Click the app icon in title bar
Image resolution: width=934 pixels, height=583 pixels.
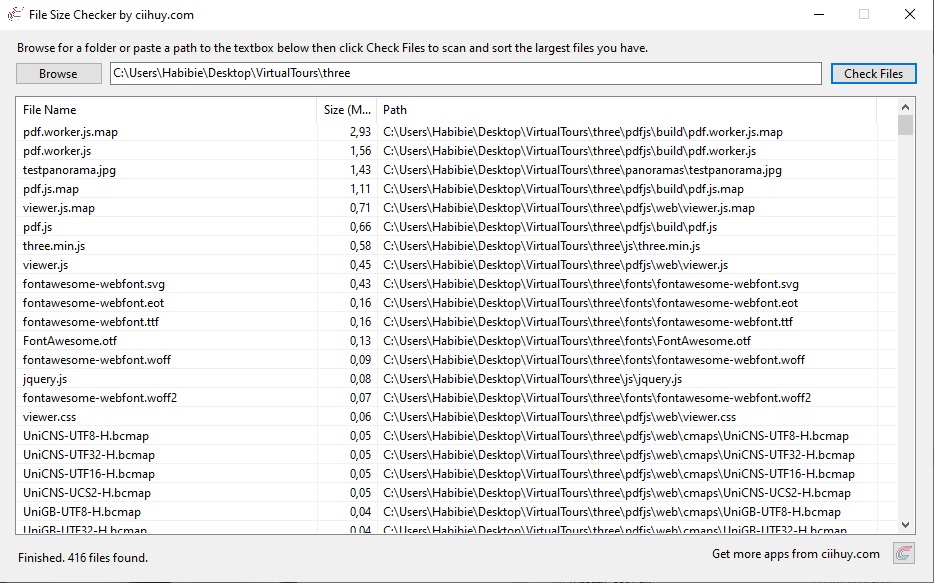[16, 15]
